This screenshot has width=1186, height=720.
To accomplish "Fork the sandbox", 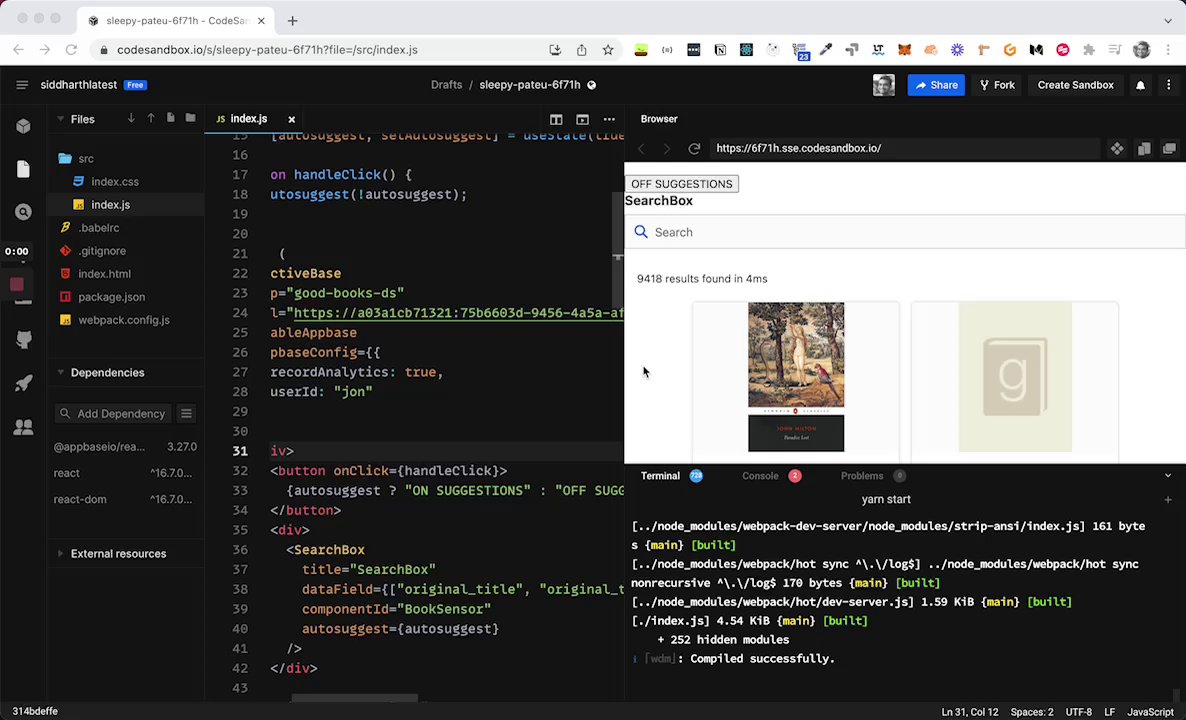I will [x=997, y=85].
